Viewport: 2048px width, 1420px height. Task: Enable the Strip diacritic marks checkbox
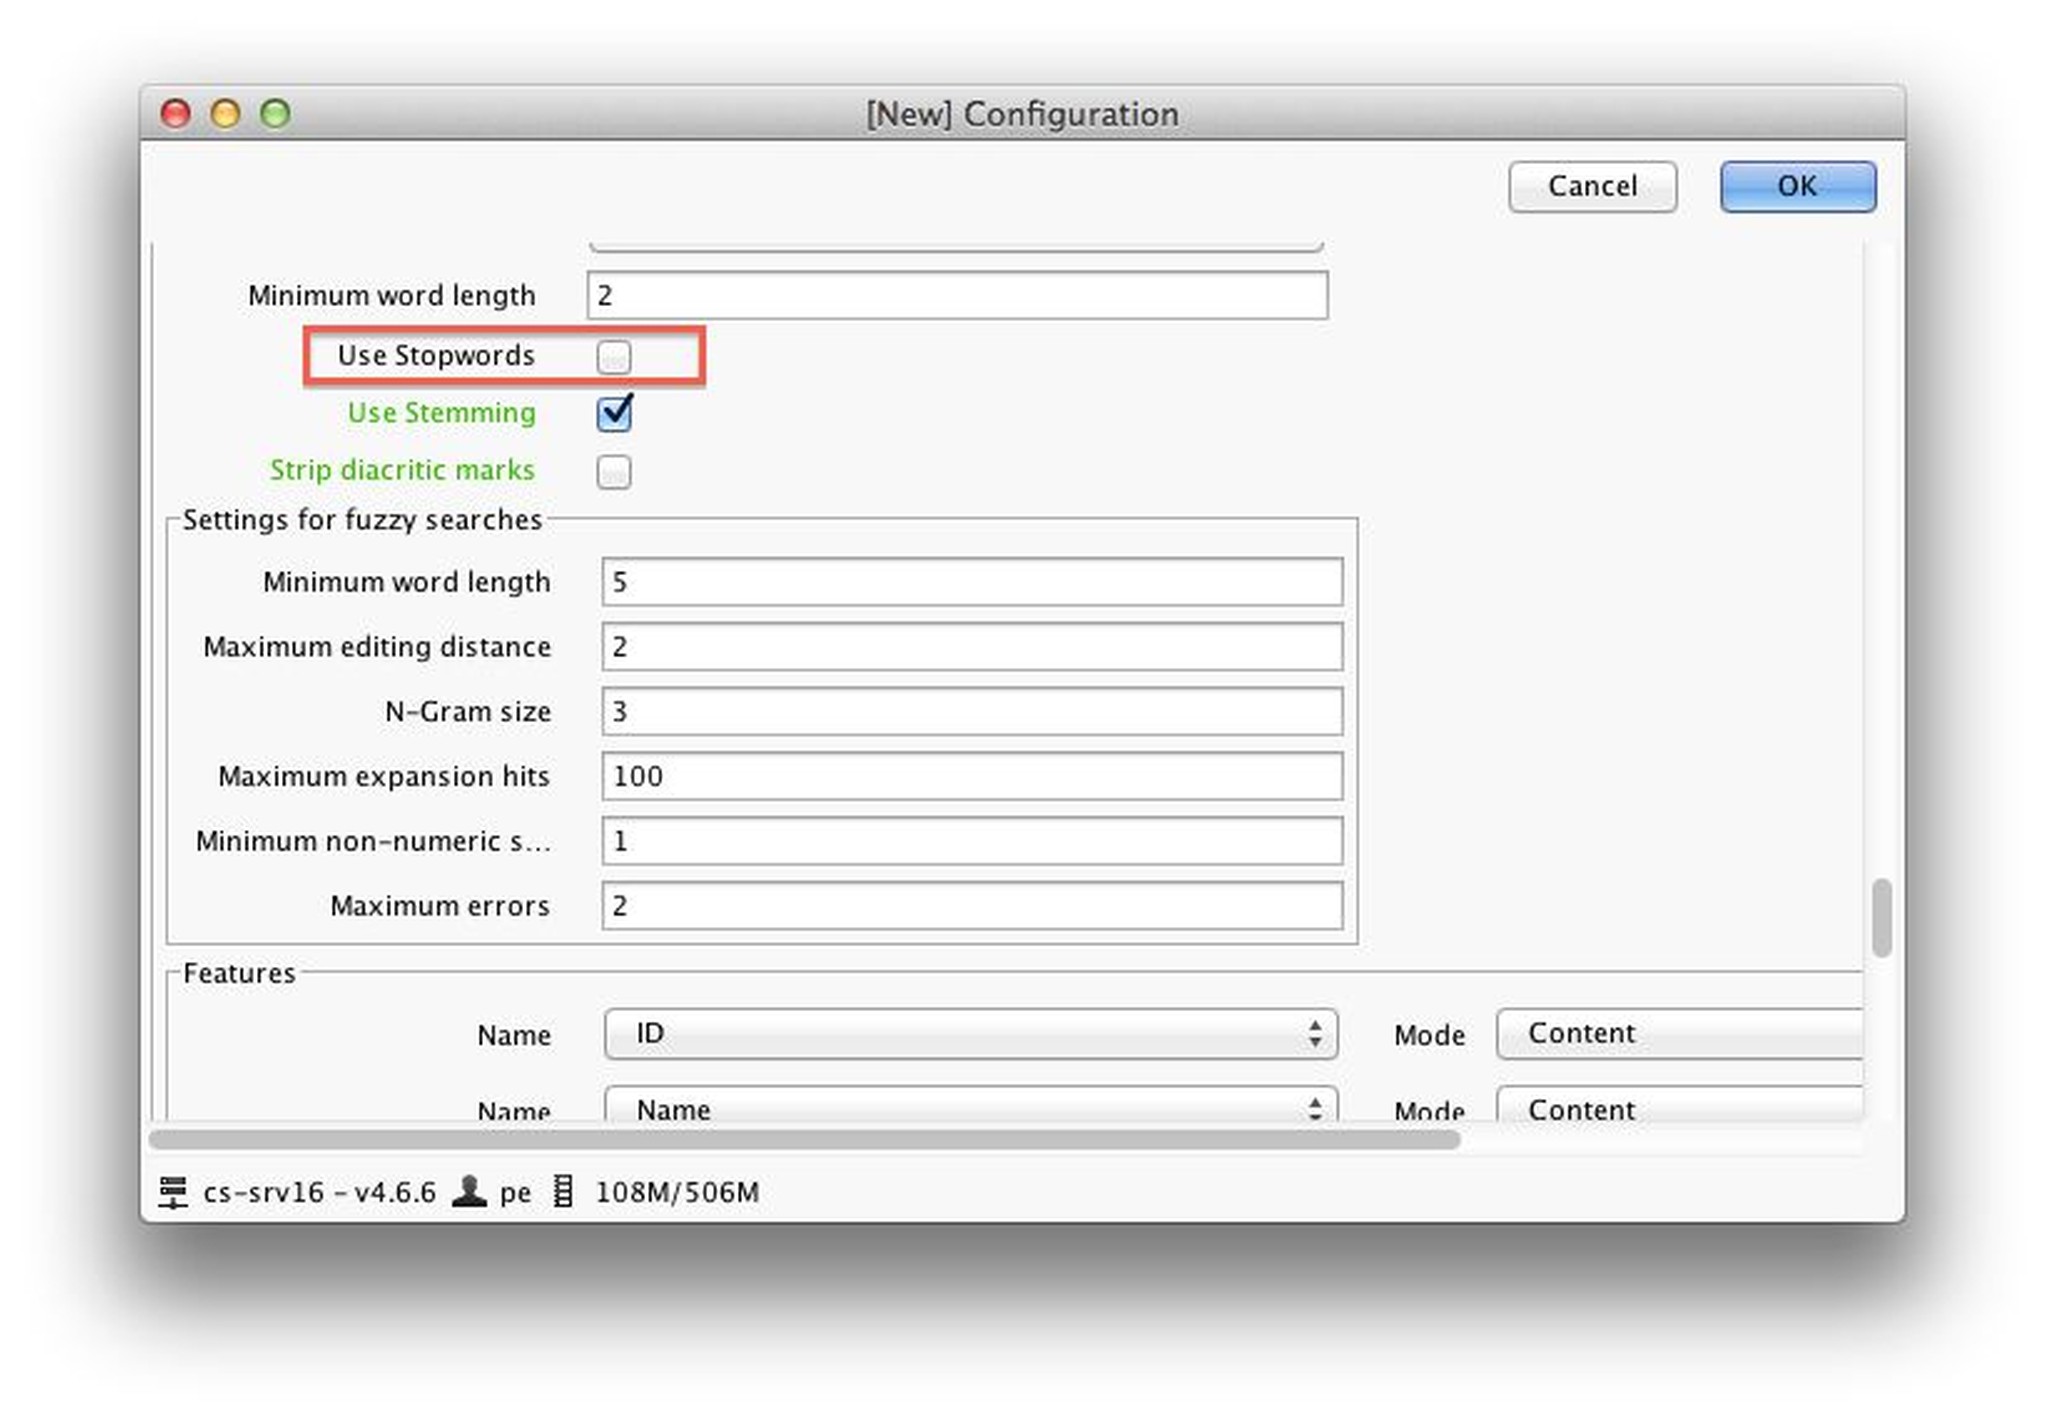click(614, 472)
